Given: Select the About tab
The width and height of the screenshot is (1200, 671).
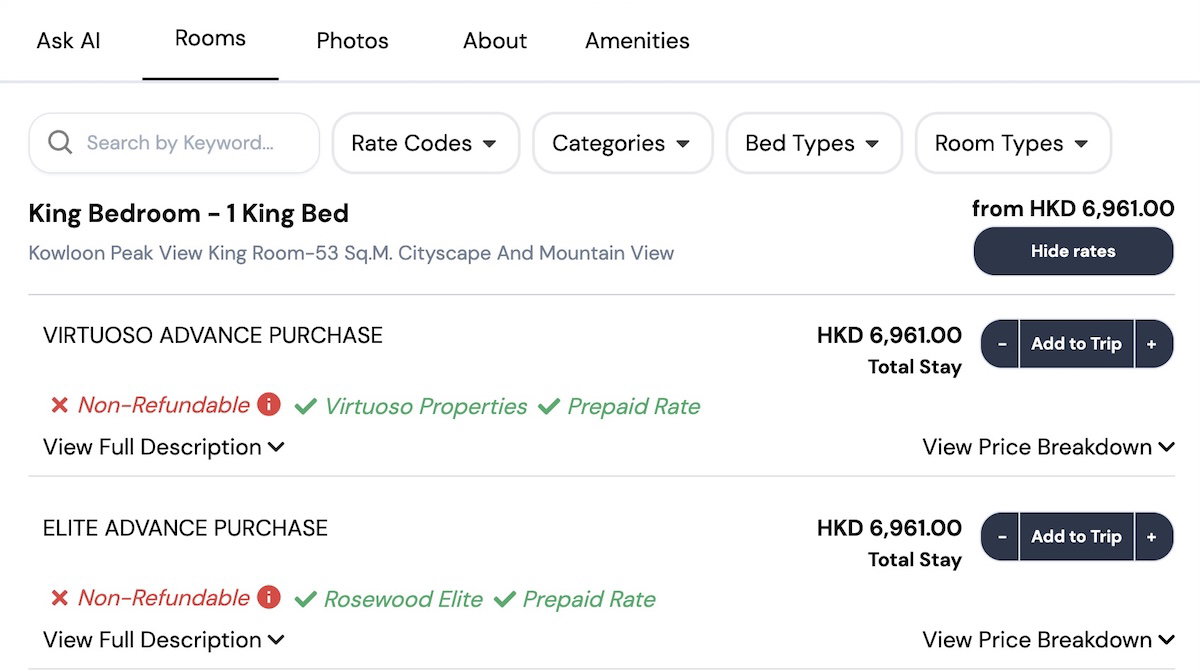Looking at the screenshot, I should click(495, 41).
